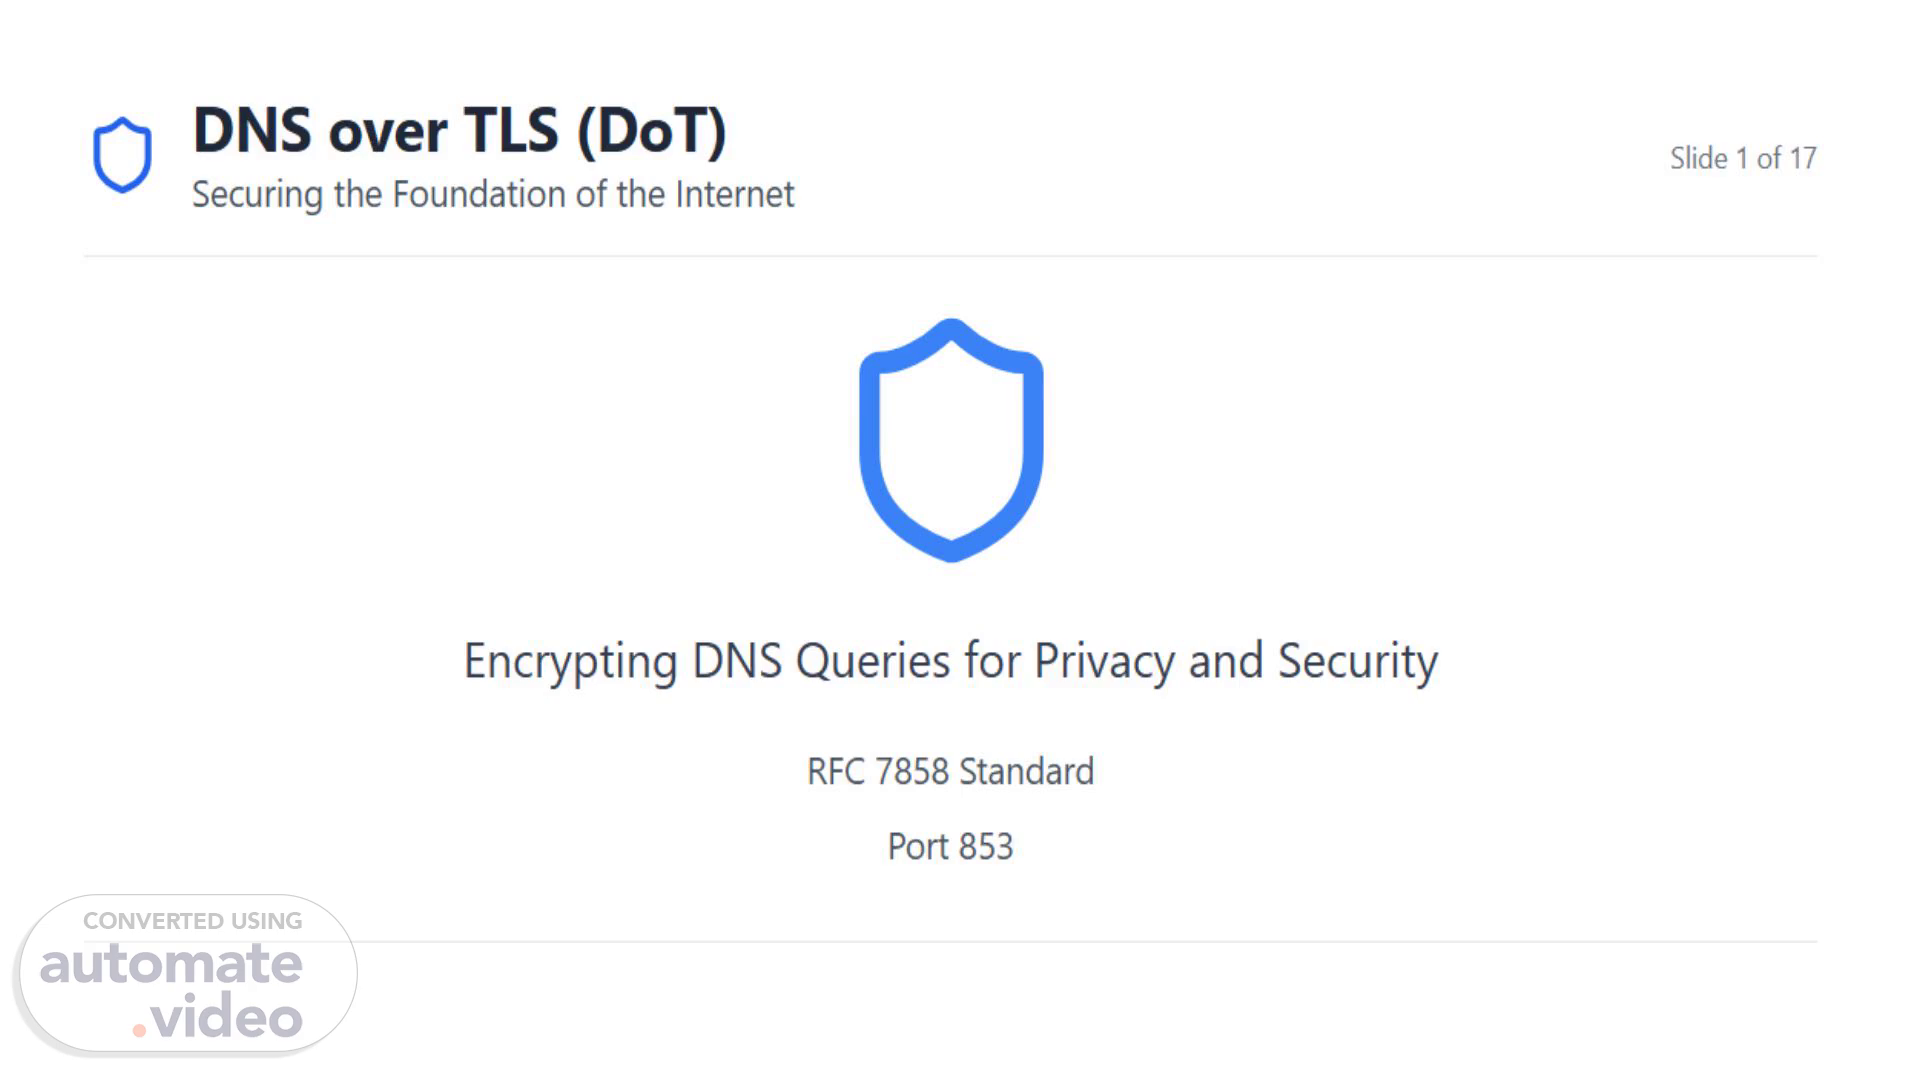The image size is (1920, 1080).
Task: Click the "RFC 7858 Standard" line
Action: (x=950, y=772)
